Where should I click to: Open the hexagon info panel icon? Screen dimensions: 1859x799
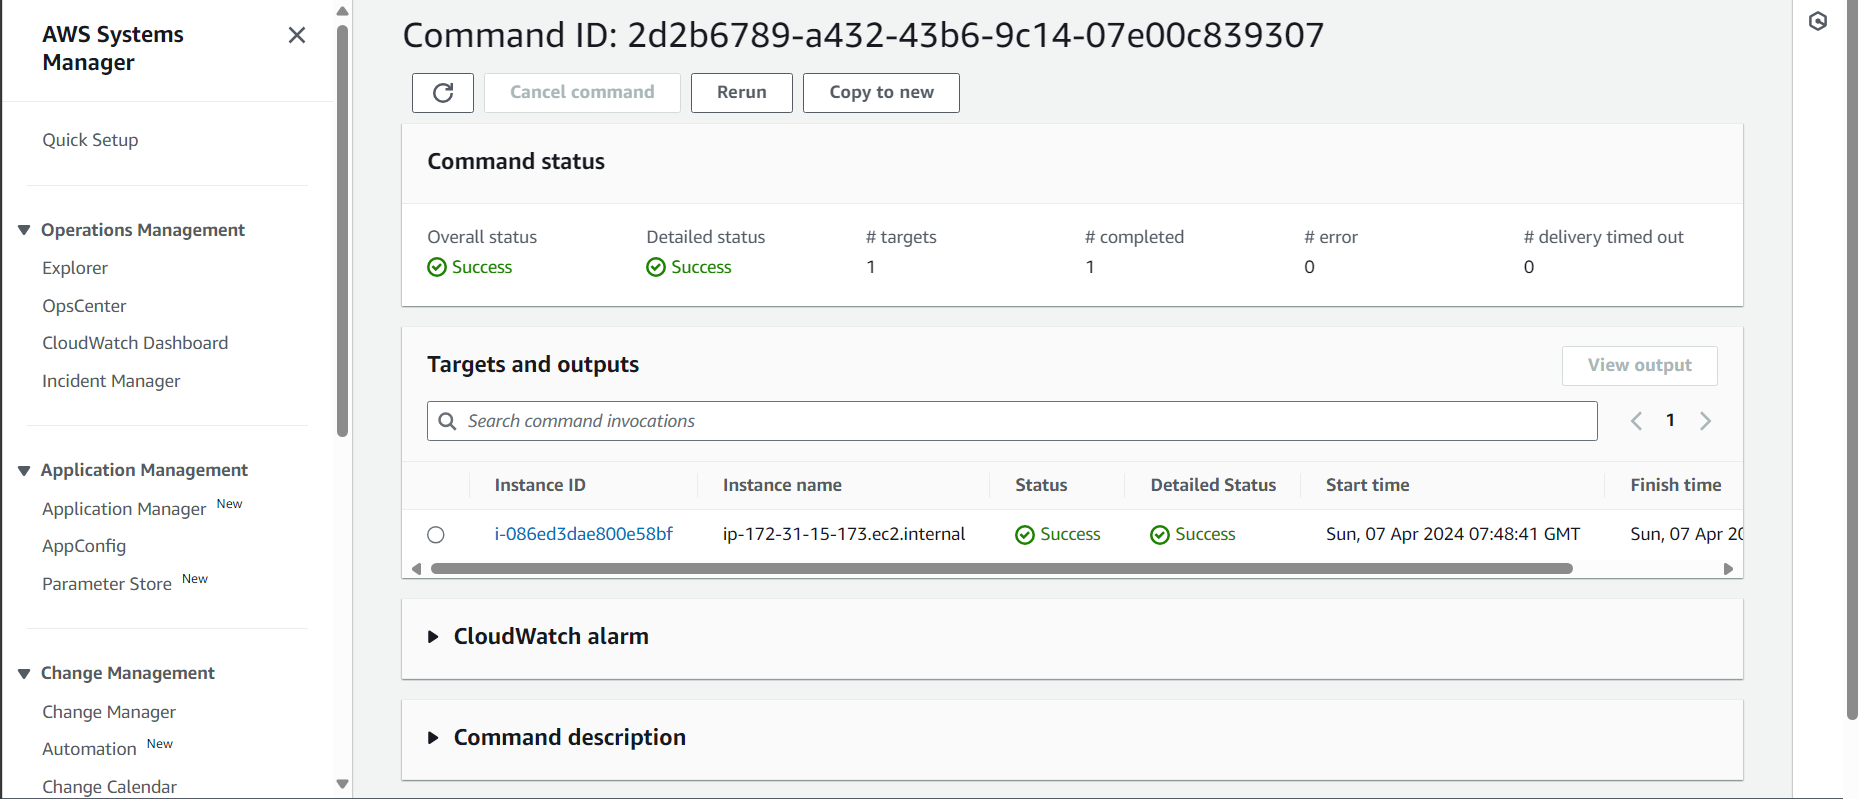click(1818, 21)
